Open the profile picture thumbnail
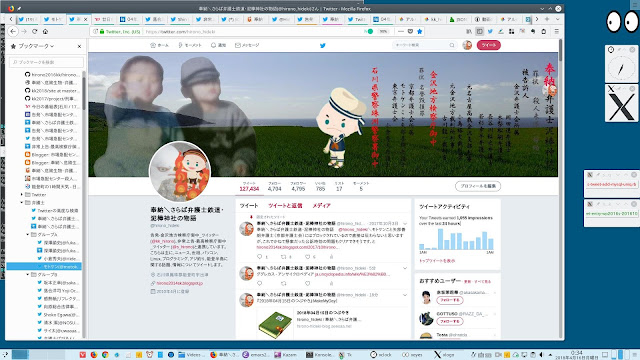 pos(180,171)
